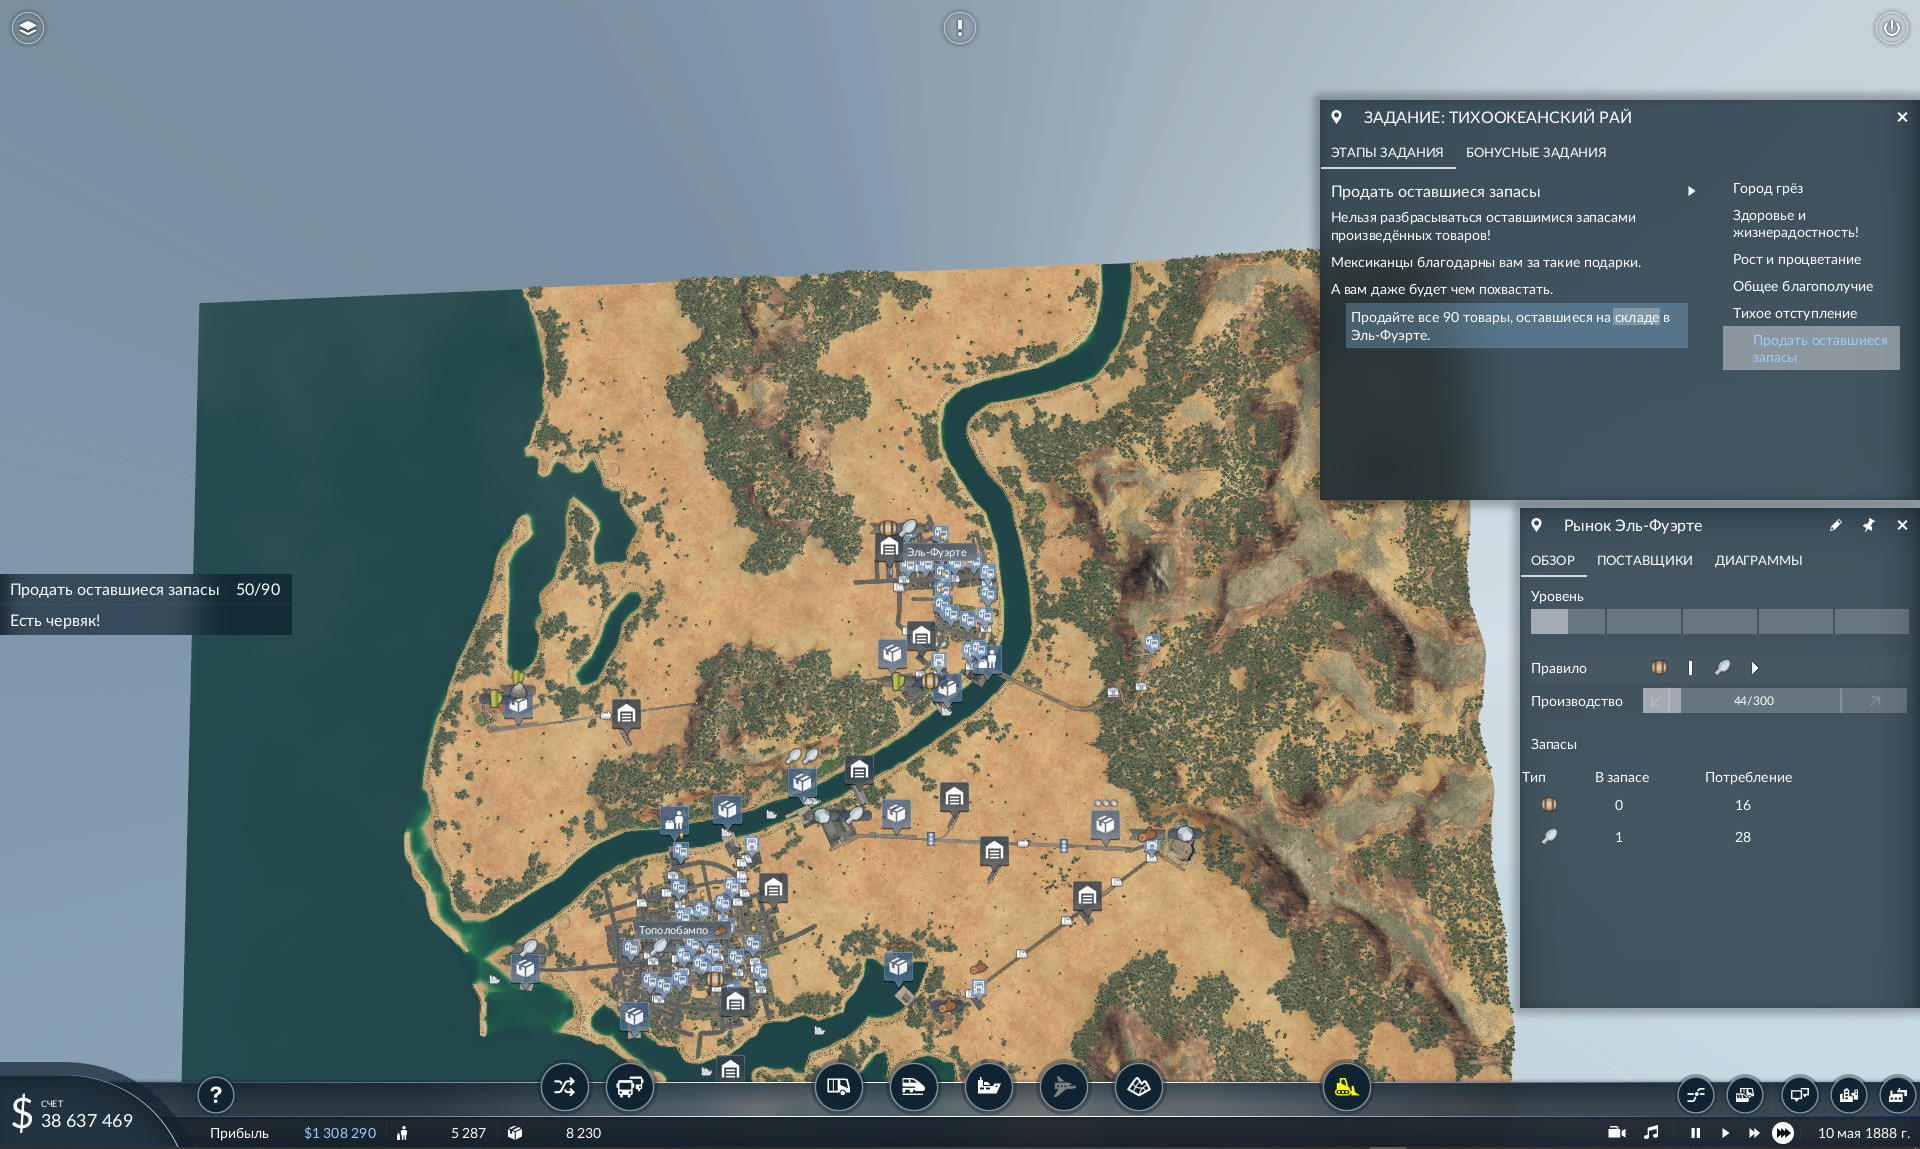Set game speed to fast forward
This screenshot has width=1920, height=1149.
click(x=1754, y=1133)
